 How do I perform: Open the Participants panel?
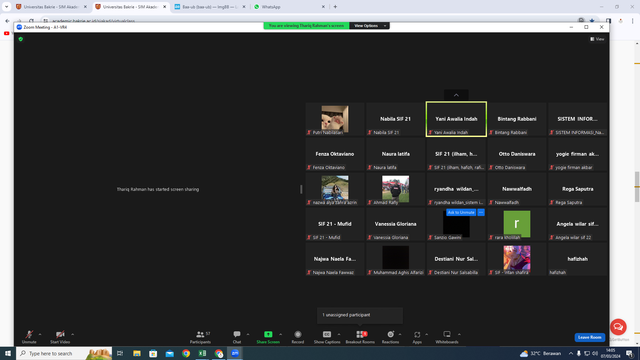pos(200,337)
